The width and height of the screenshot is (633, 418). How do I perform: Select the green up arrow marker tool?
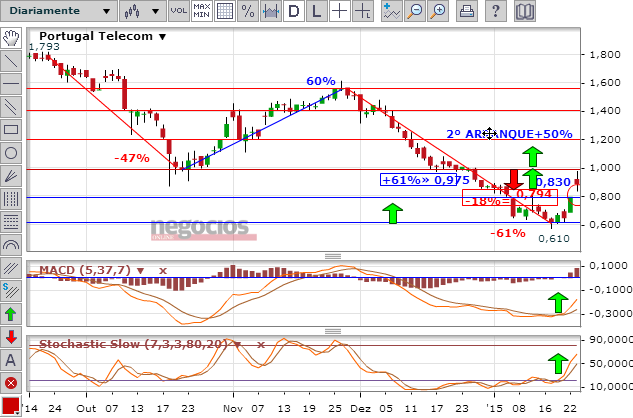pyautogui.click(x=11, y=314)
